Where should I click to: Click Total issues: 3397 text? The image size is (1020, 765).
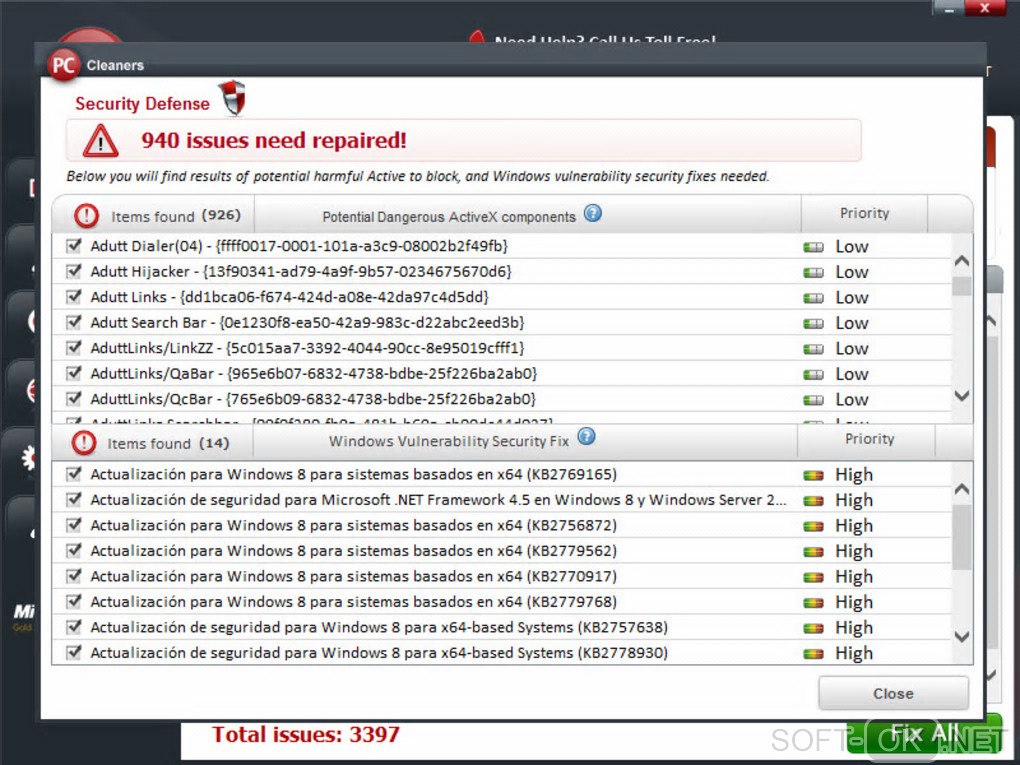point(306,734)
